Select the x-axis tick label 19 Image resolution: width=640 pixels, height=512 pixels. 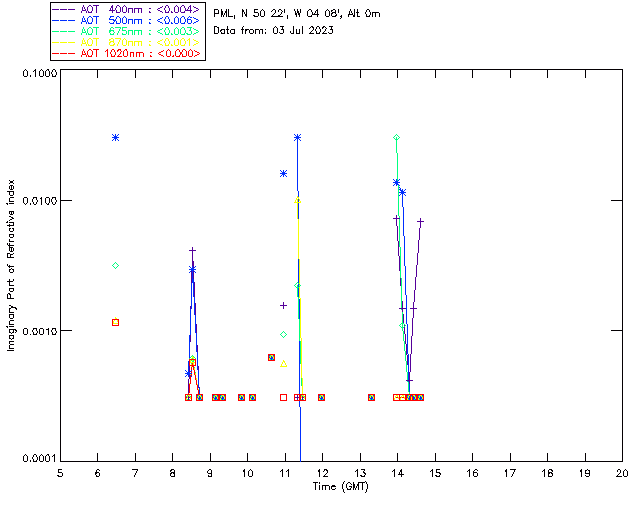[x=585, y=473]
